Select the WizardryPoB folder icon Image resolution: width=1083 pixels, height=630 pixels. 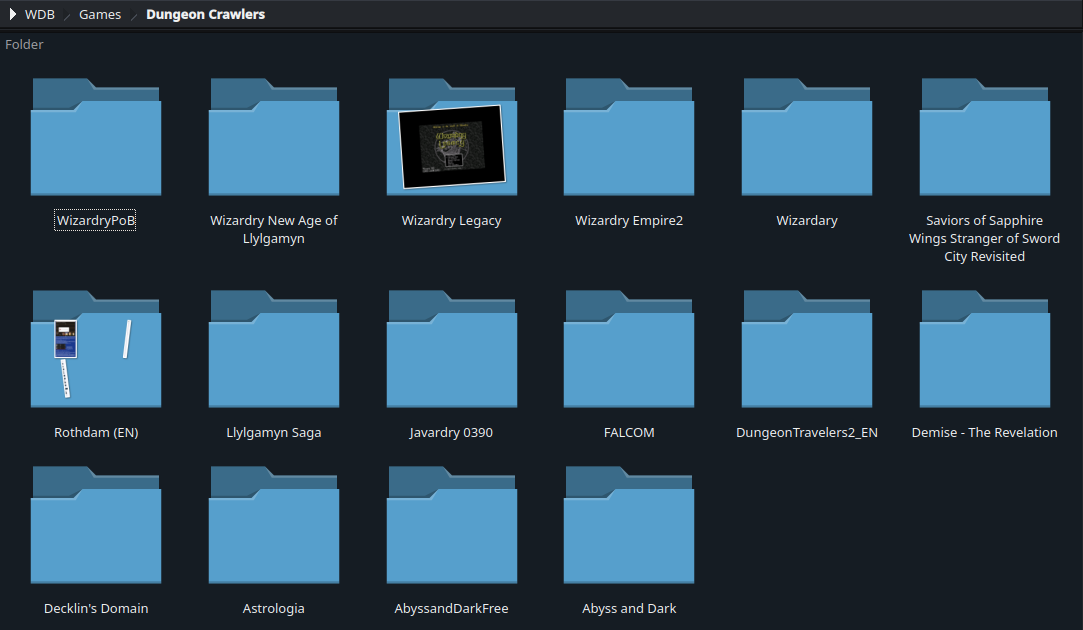click(x=96, y=137)
